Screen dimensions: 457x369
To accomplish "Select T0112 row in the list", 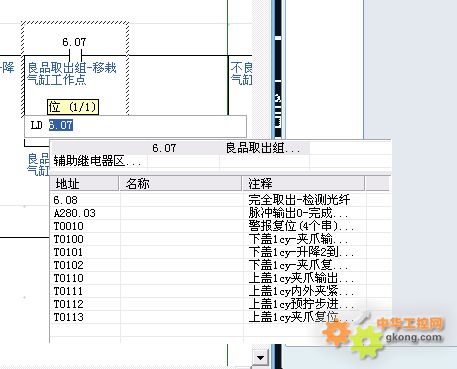I will (220, 304).
